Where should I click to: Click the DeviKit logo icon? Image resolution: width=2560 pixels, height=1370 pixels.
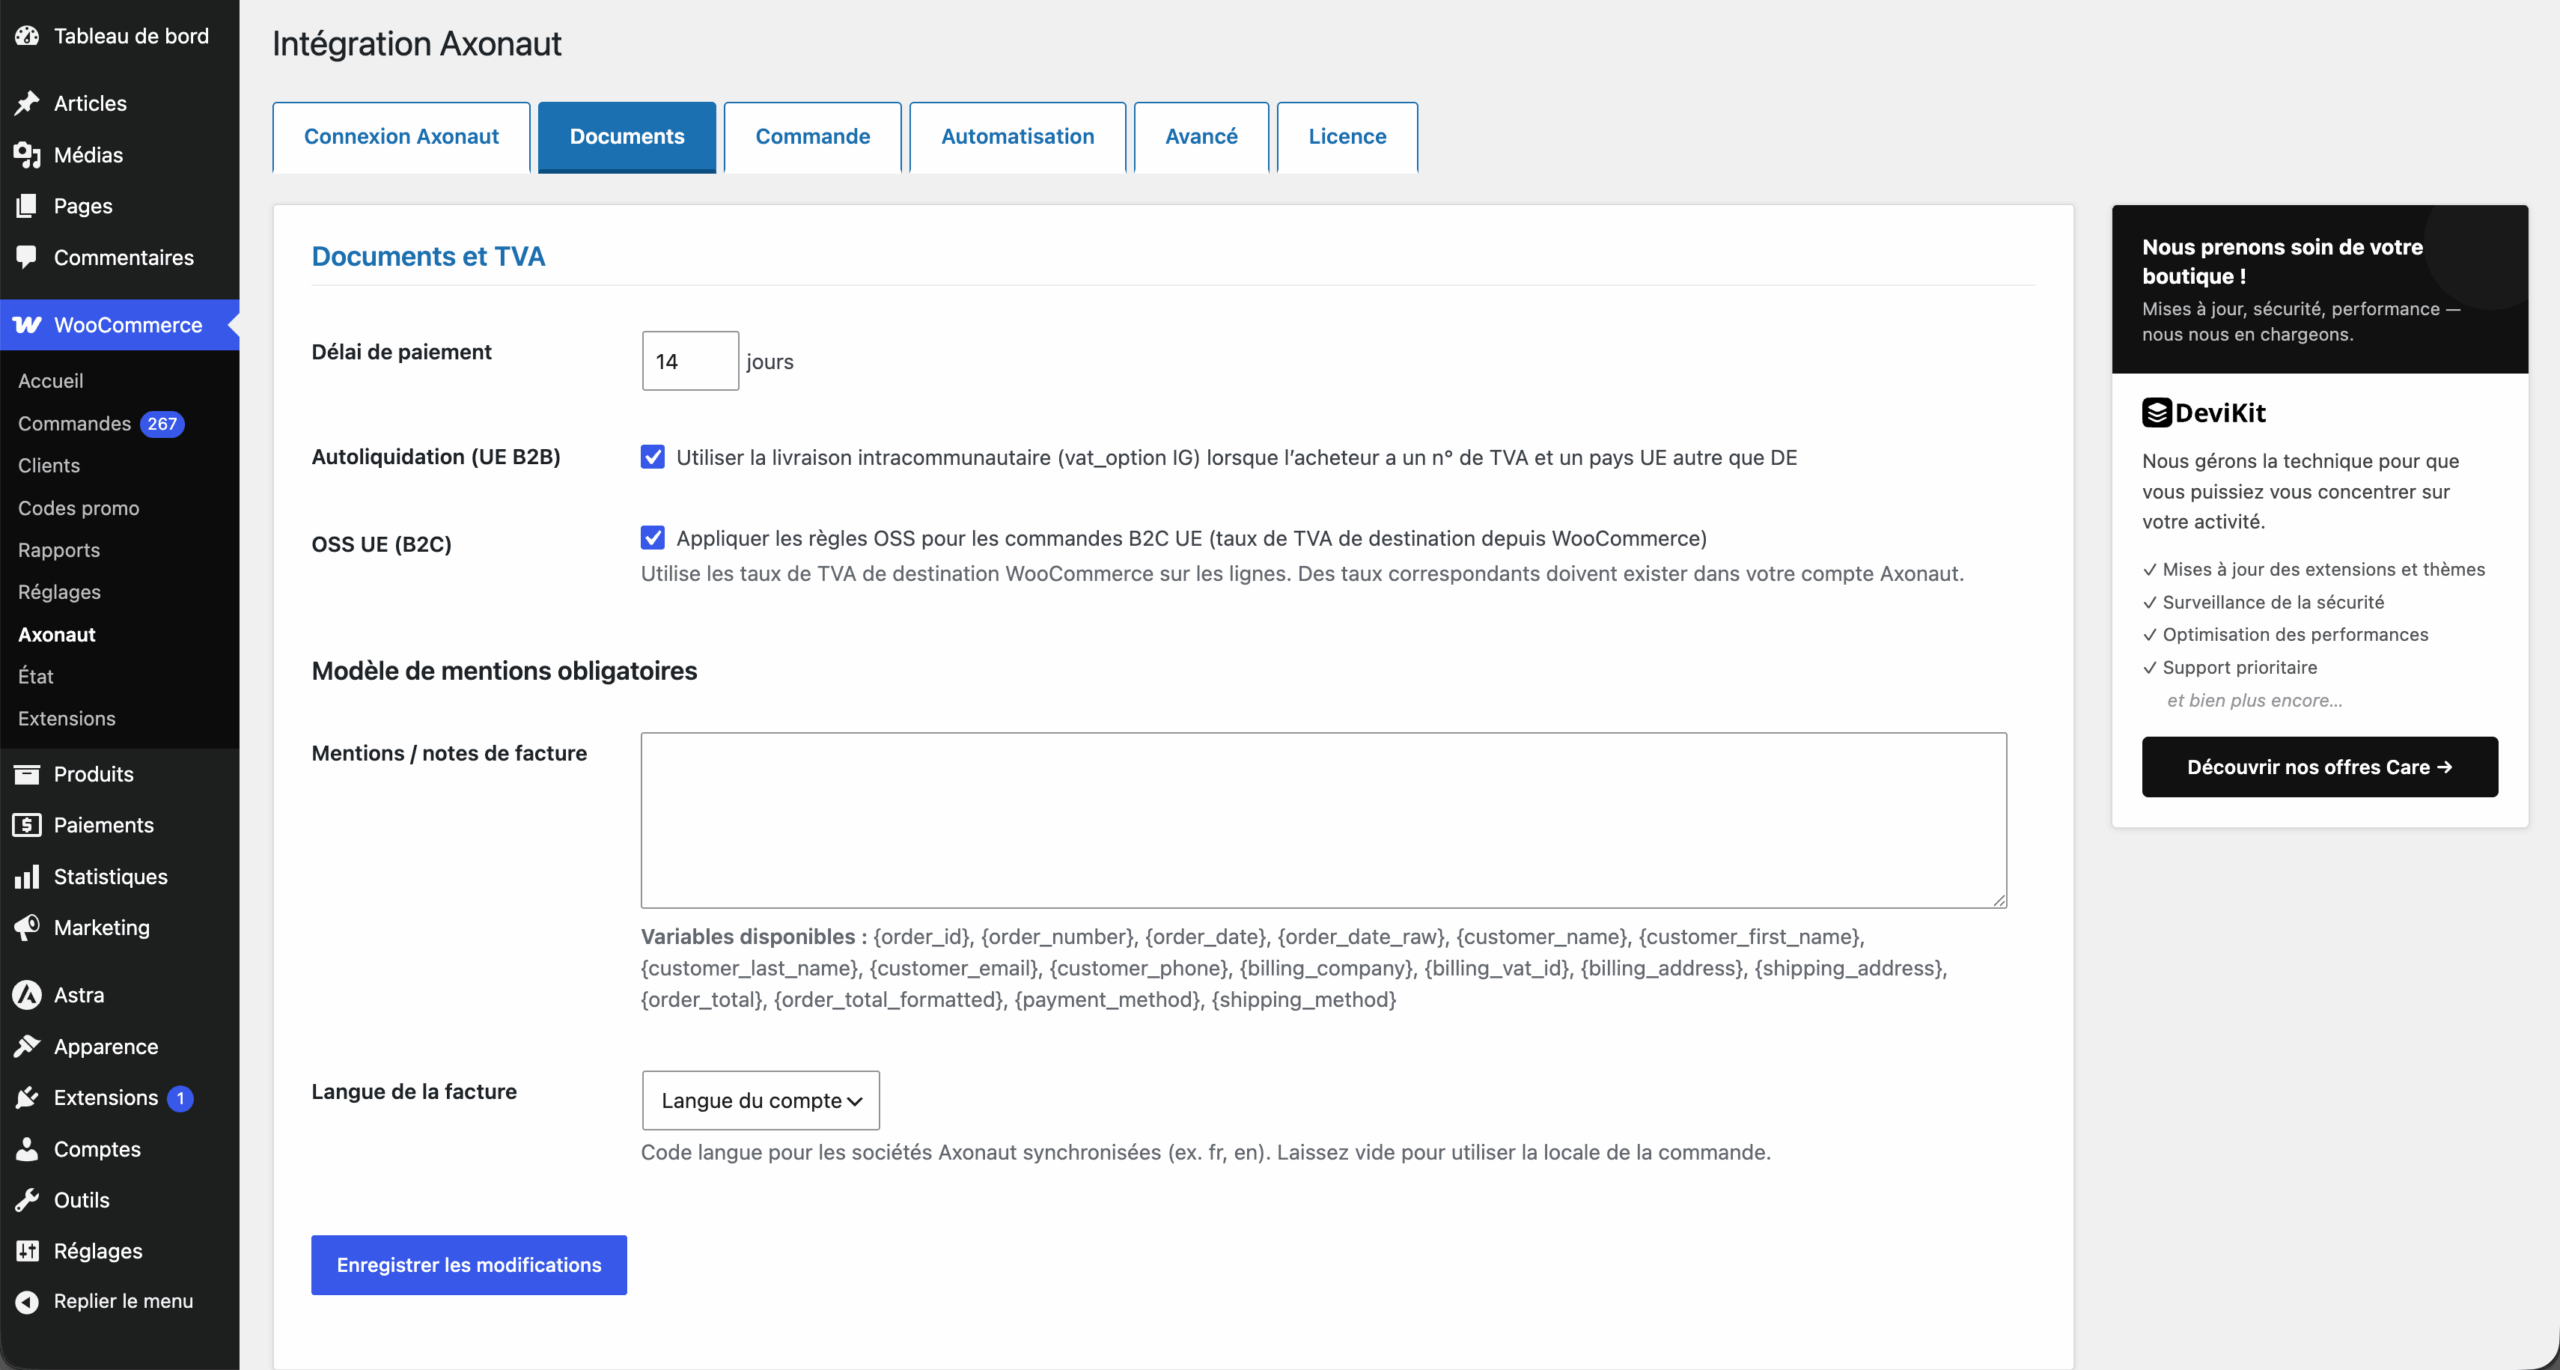tap(2157, 413)
